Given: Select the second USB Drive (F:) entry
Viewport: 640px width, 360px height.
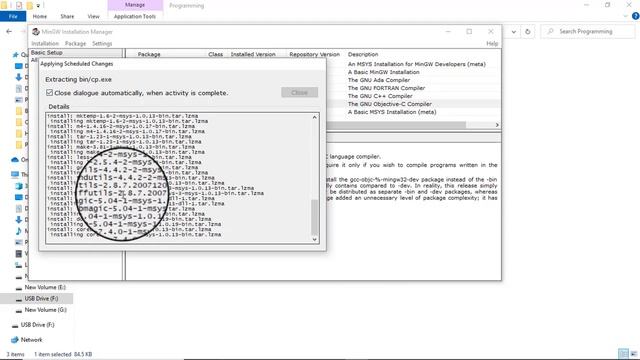Looking at the screenshot, I should click(x=38, y=325).
